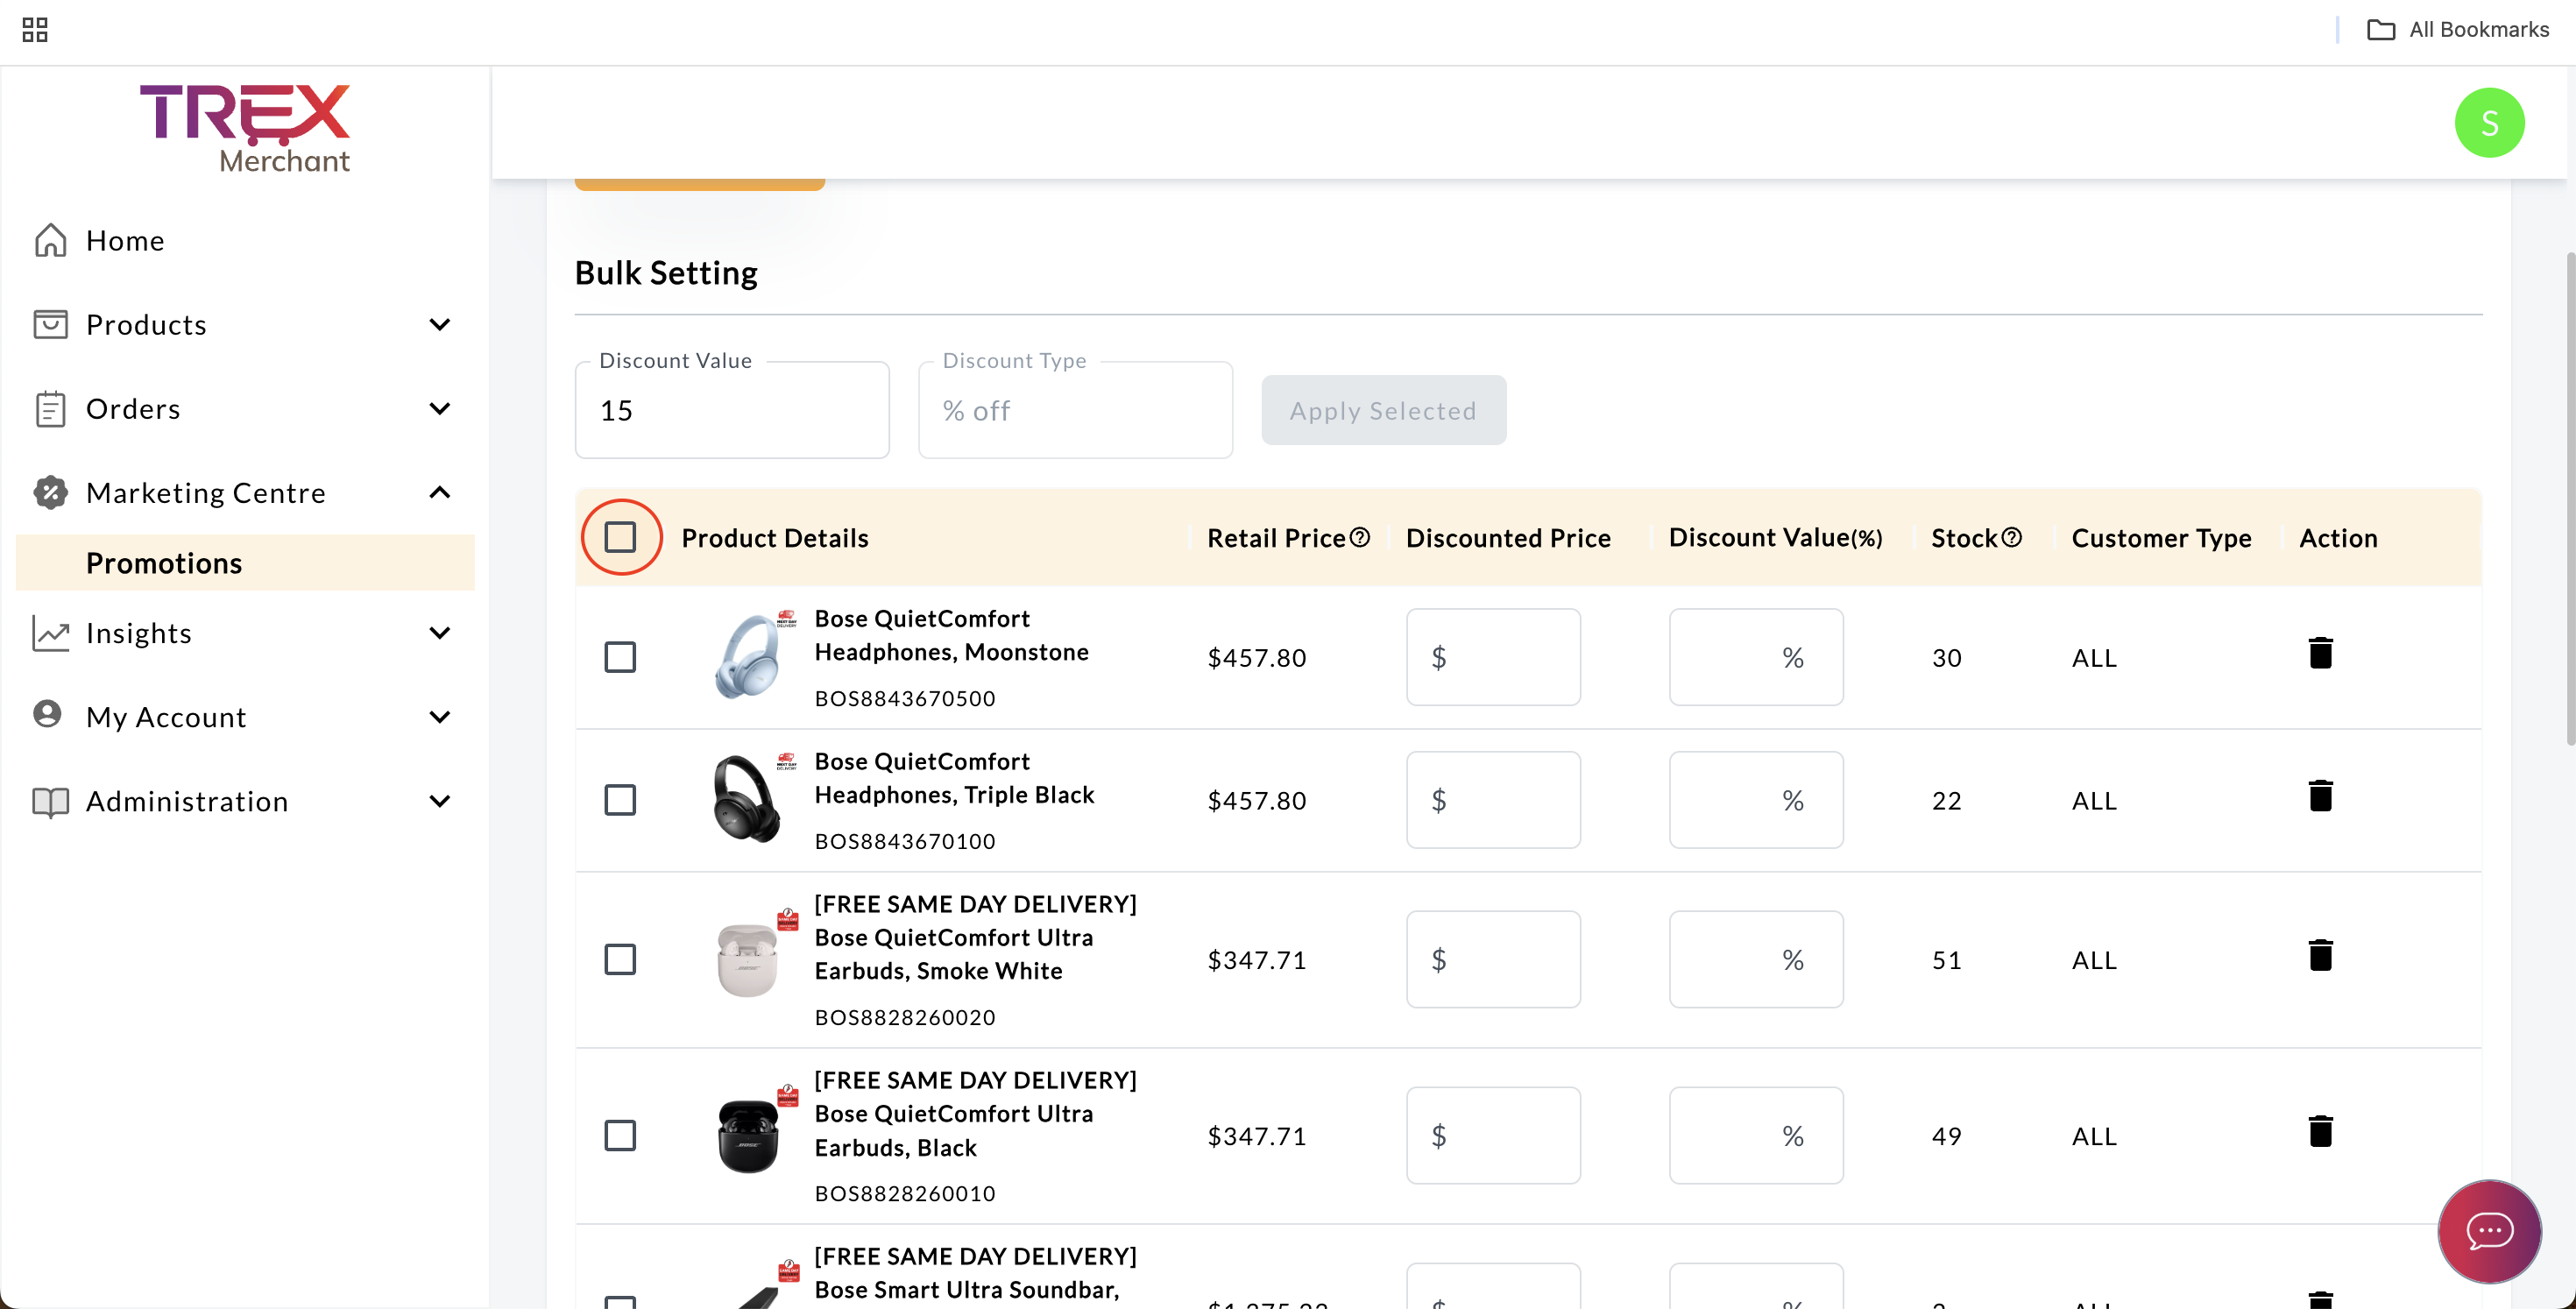This screenshot has height=1309, width=2576.
Task: Click Discounted Price field for Ultra Earbuds Black
Action: click(1493, 1135)
